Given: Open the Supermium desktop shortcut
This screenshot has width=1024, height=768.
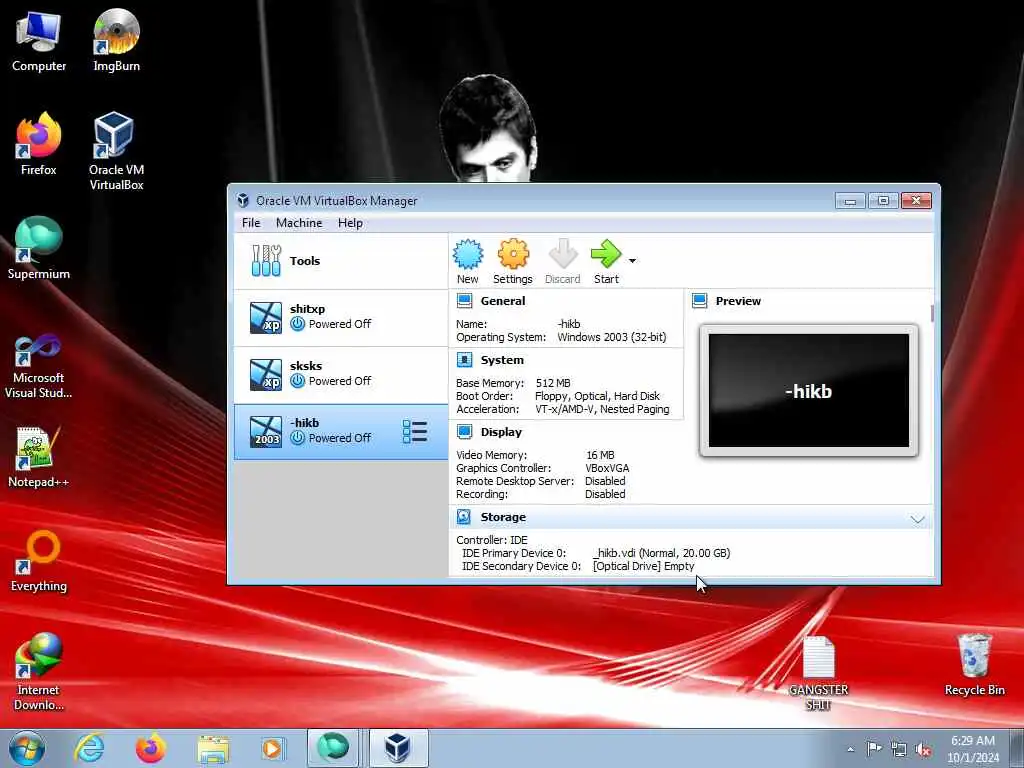Looking at the screenshot, I should click(x=39, y=248).
